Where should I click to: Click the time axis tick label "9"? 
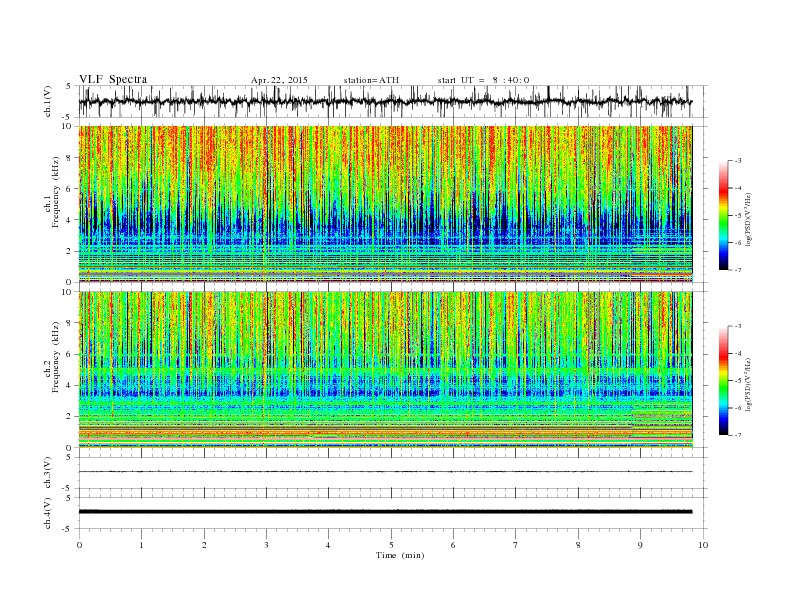pyautogui.click(x=640, y=545)
